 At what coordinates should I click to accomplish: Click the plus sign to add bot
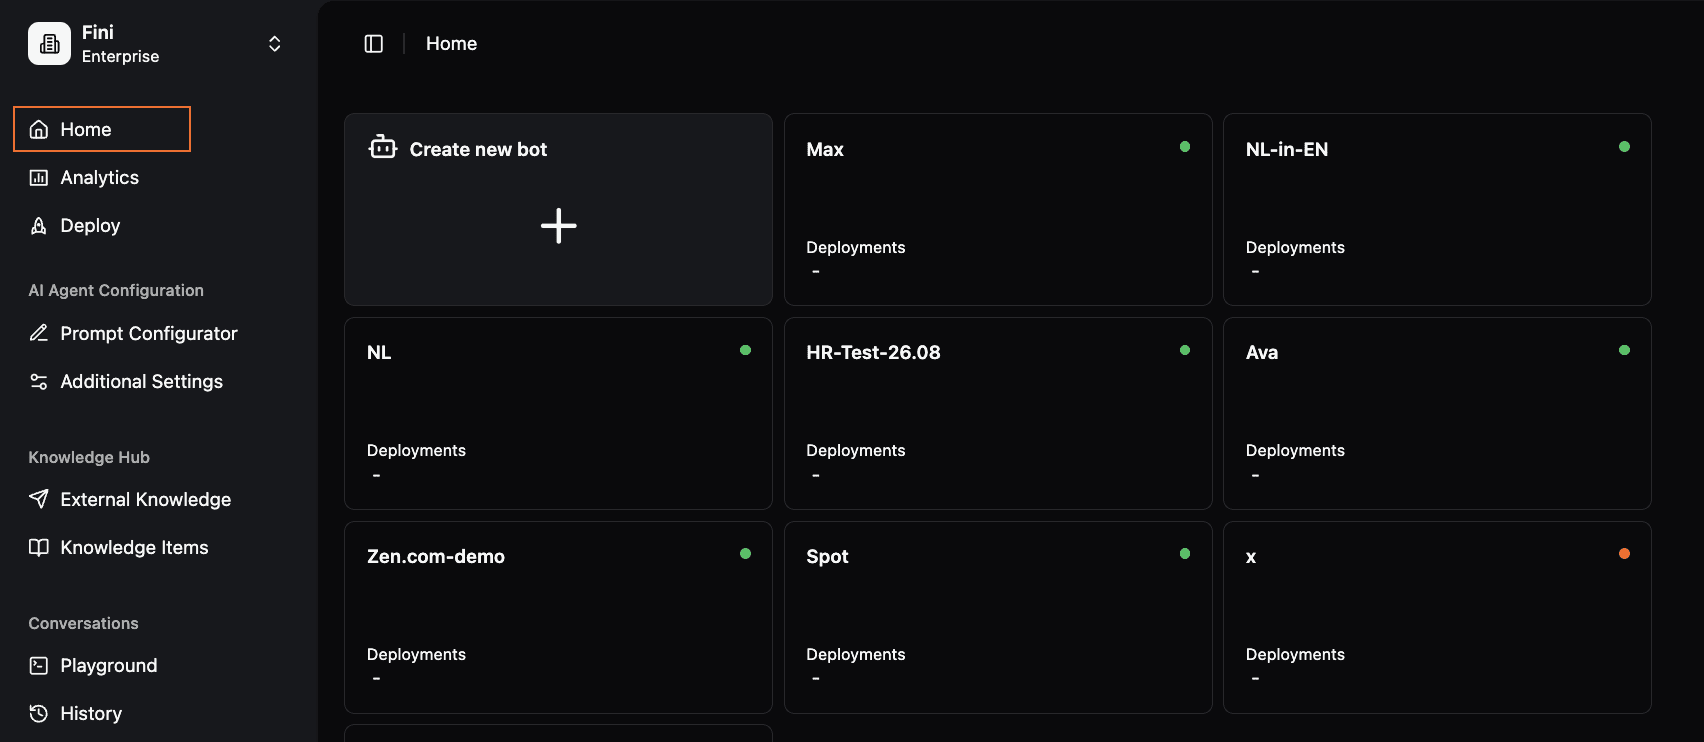pyautogui.click(x=559, y=226)
